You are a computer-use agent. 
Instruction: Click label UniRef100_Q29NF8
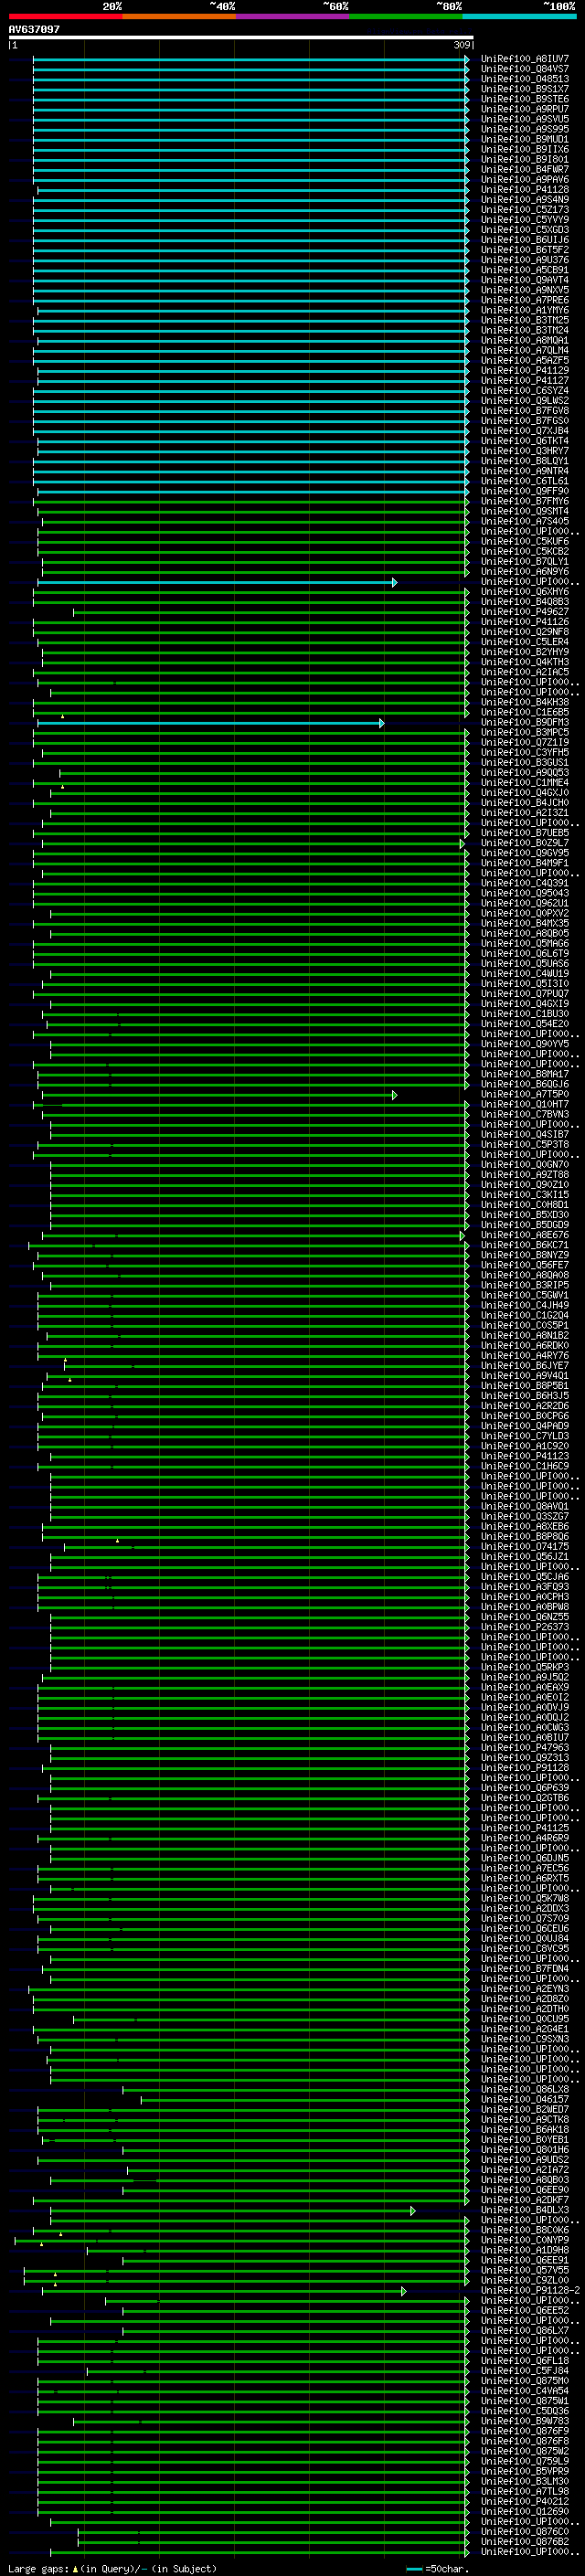525,632
